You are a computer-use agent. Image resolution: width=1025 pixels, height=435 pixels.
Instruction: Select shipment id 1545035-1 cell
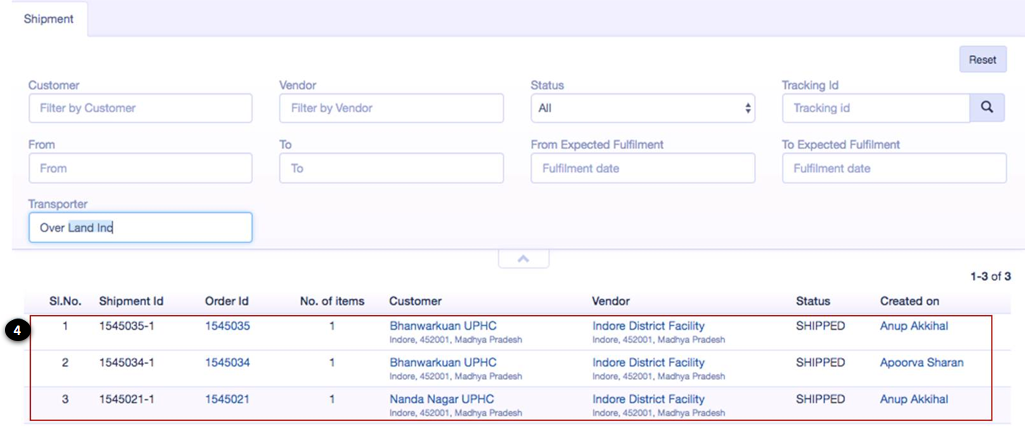click(127, 326)
